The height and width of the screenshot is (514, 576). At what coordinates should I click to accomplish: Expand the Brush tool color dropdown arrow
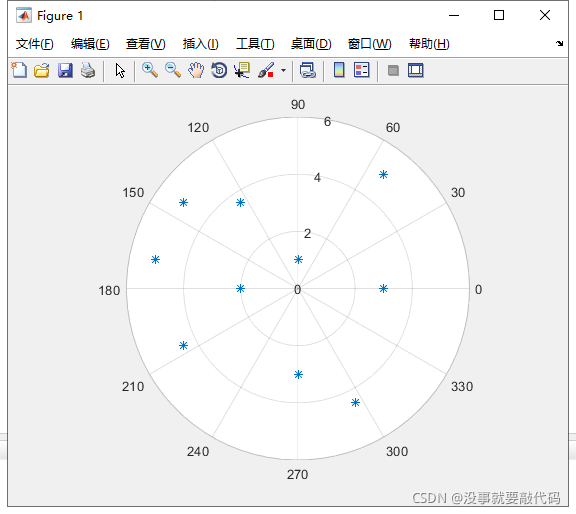(x=283, y=70)
